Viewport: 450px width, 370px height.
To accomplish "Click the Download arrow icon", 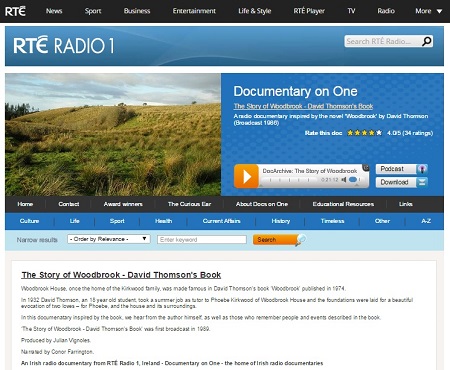I will pos(422,182).
